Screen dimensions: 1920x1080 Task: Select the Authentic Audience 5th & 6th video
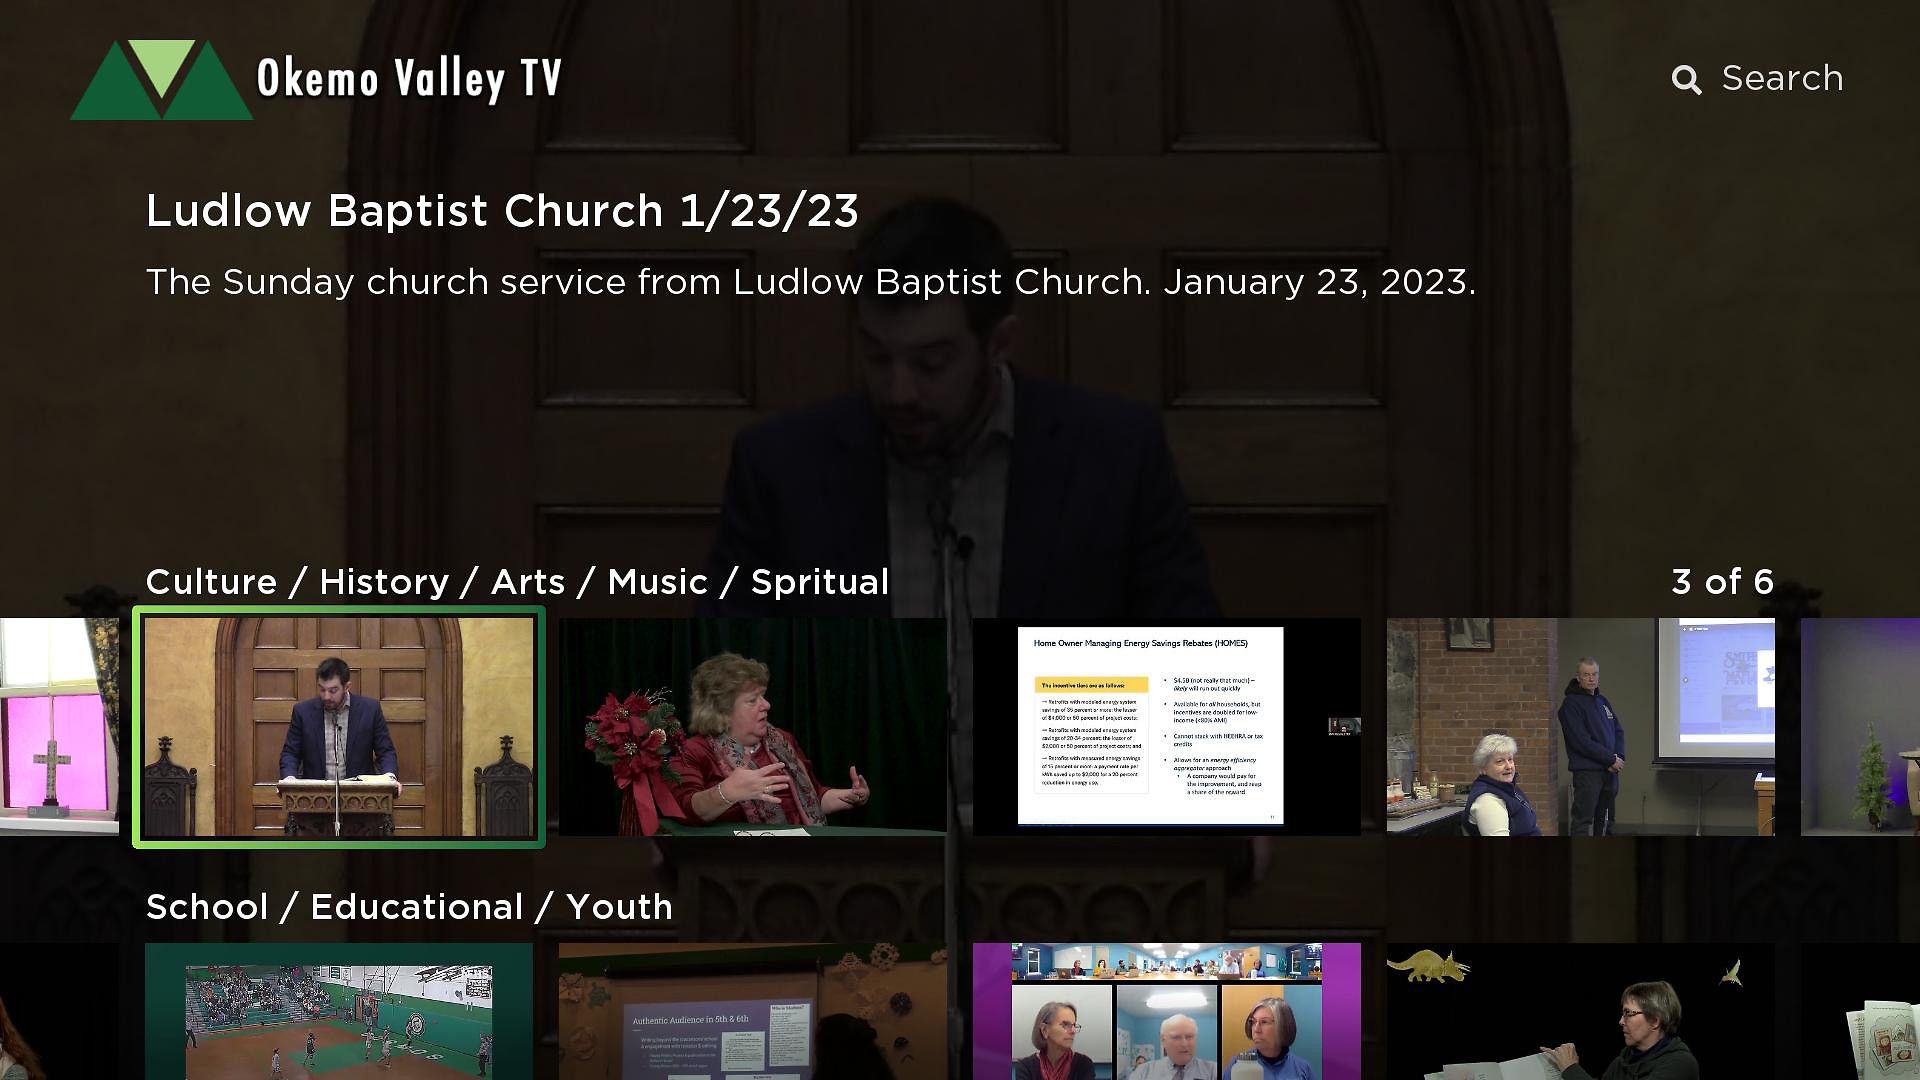coord(753,1011)
